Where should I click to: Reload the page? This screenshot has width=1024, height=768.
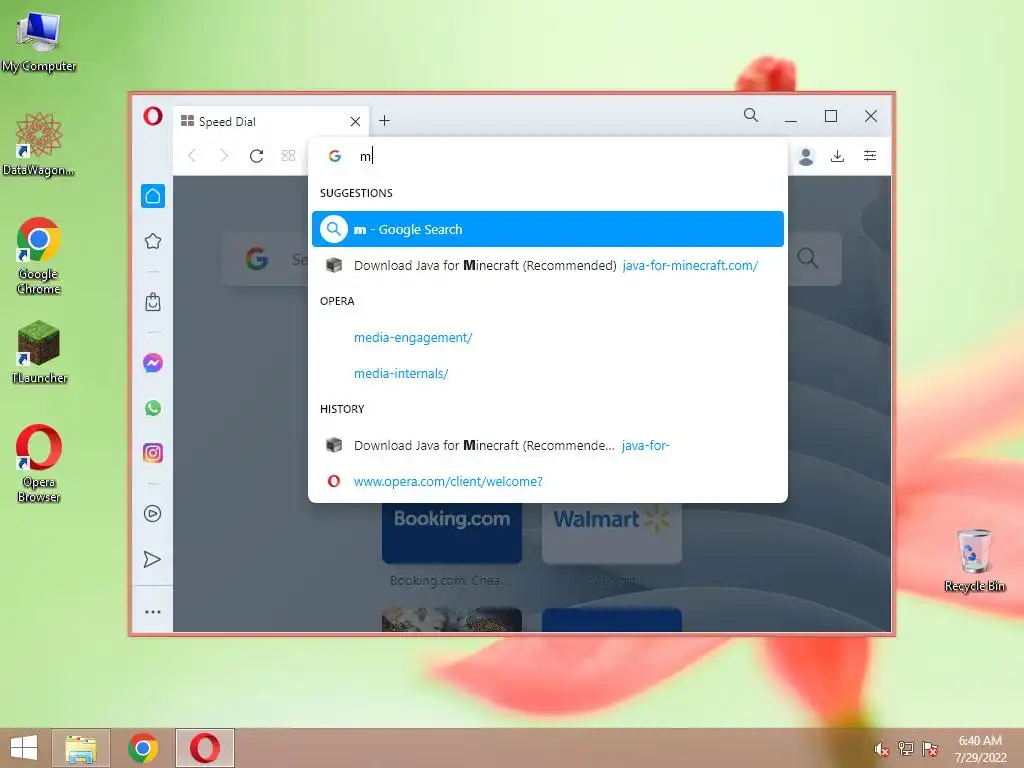(x=257, y=155)
